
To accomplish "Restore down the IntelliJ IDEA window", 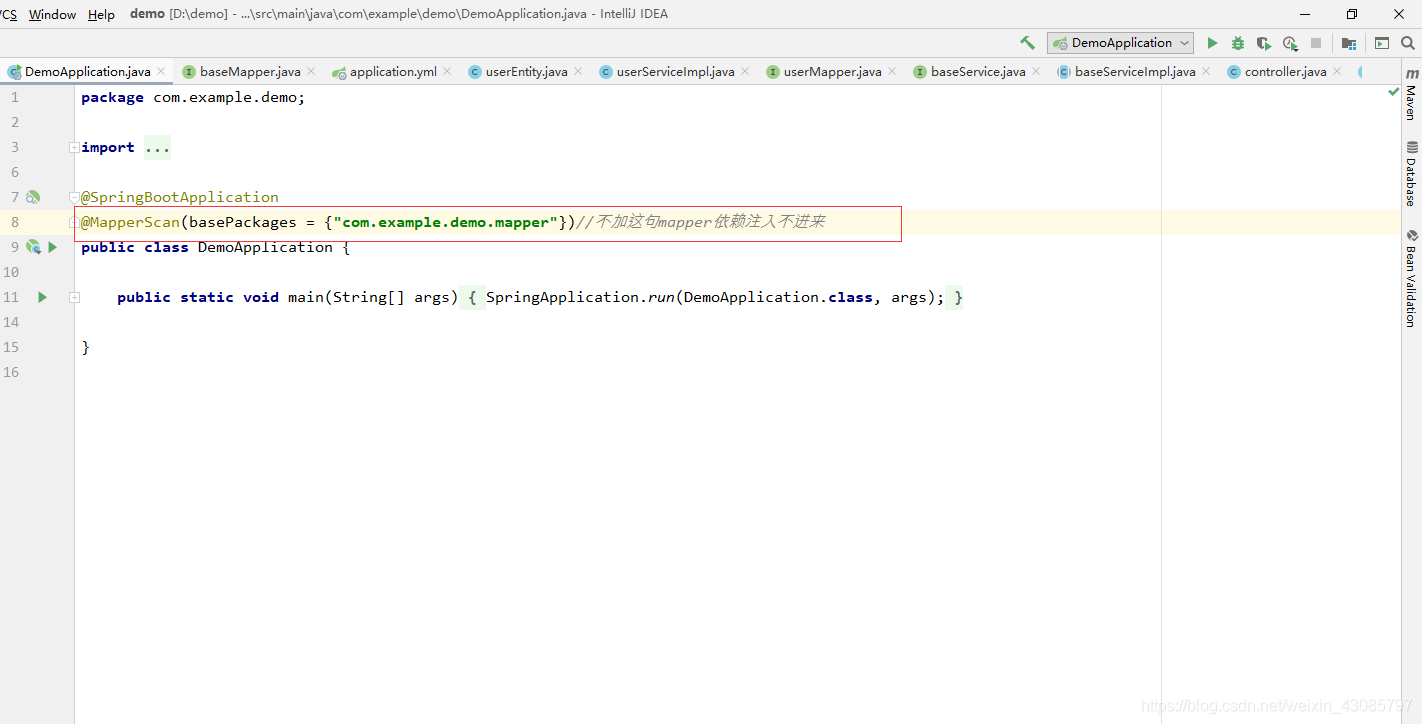I will tap(1352, 14).
